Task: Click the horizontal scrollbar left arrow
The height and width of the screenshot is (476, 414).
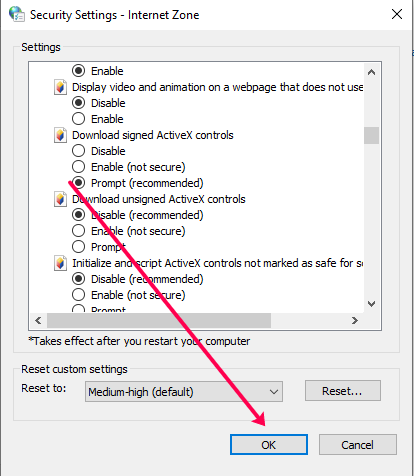Action: point(38,320)
